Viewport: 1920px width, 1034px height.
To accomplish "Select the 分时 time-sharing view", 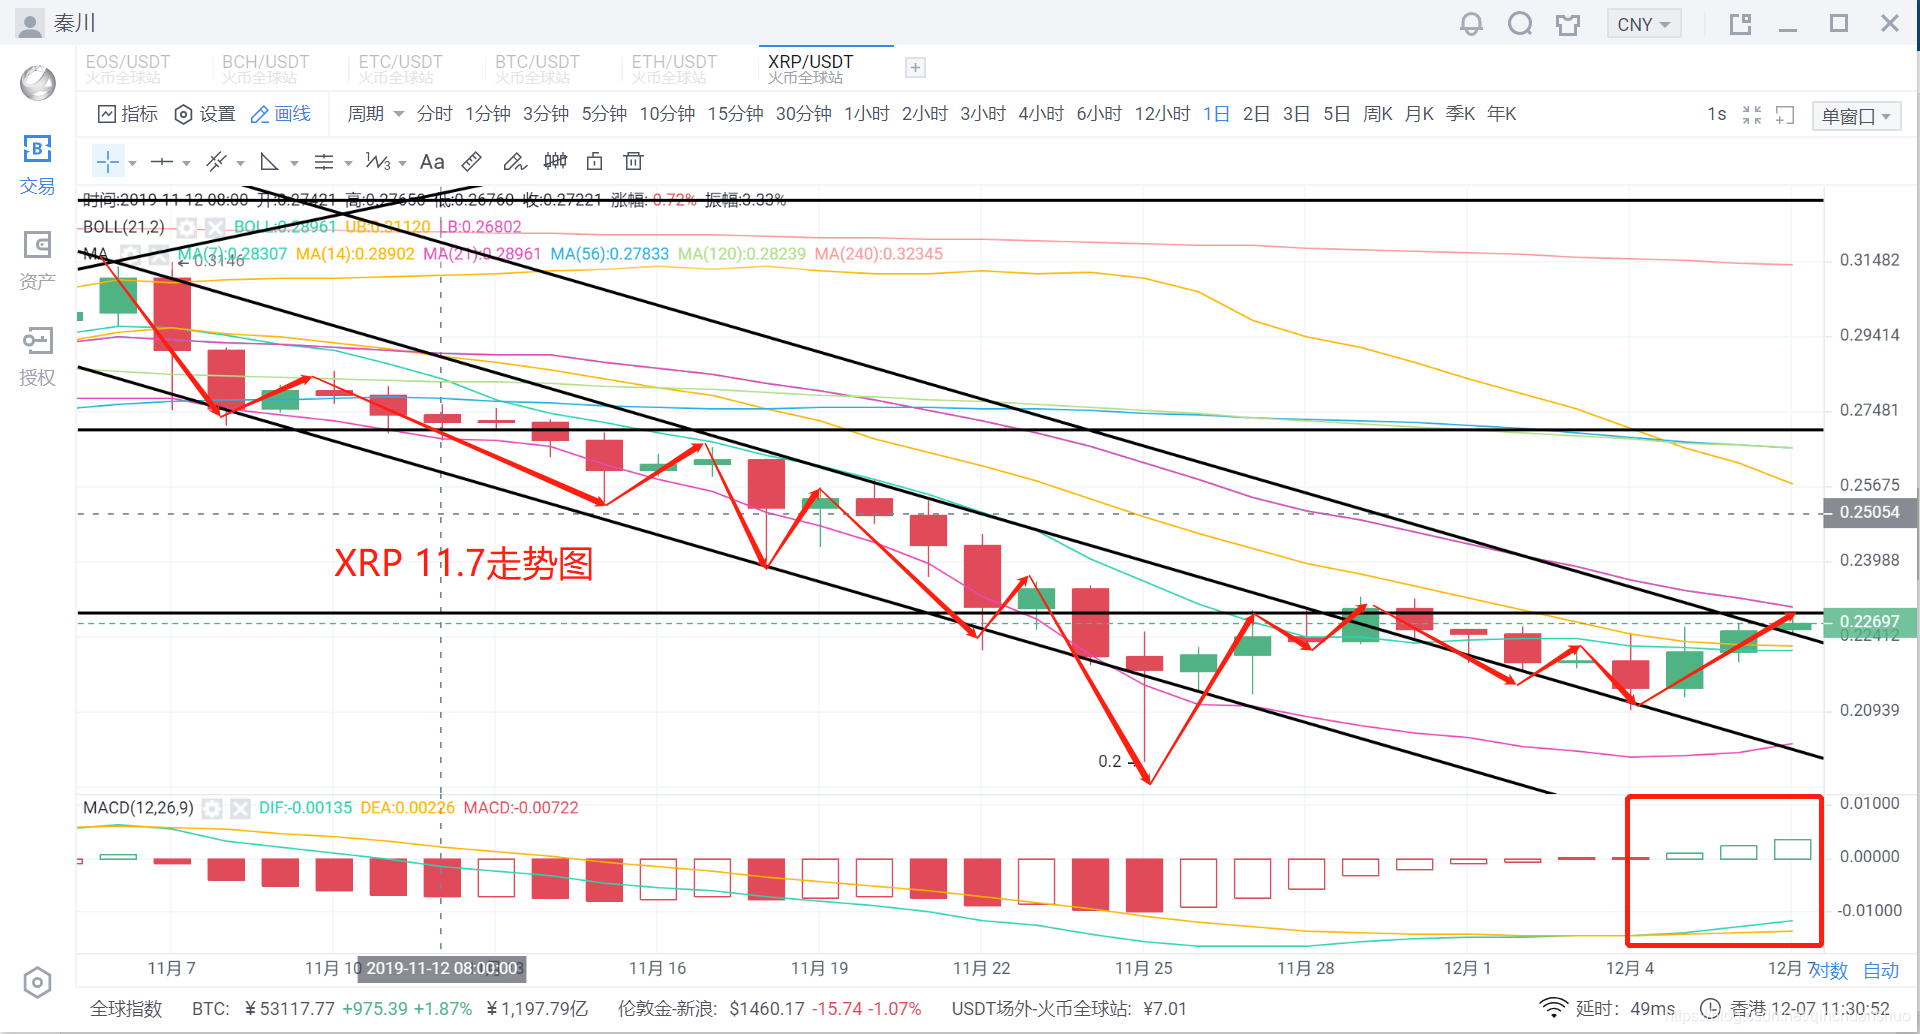I will [x=435, y=114].
